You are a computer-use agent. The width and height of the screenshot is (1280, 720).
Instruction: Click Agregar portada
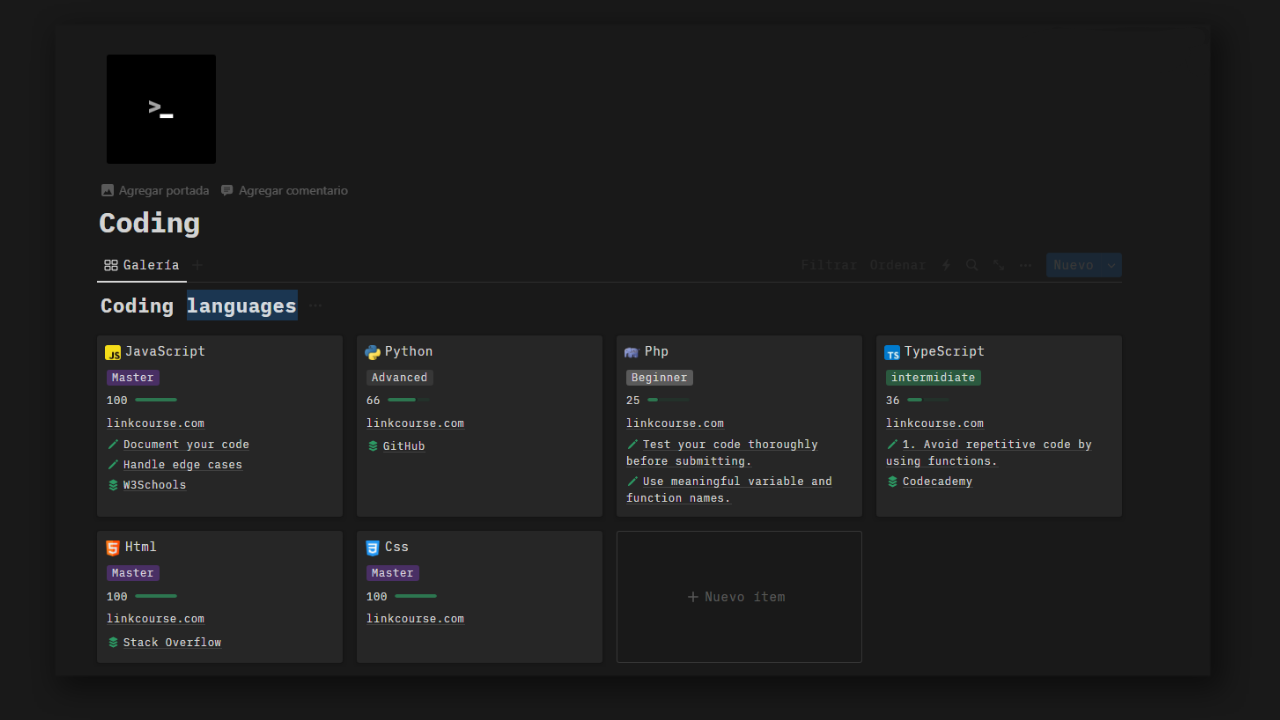(x=155, y=190)
